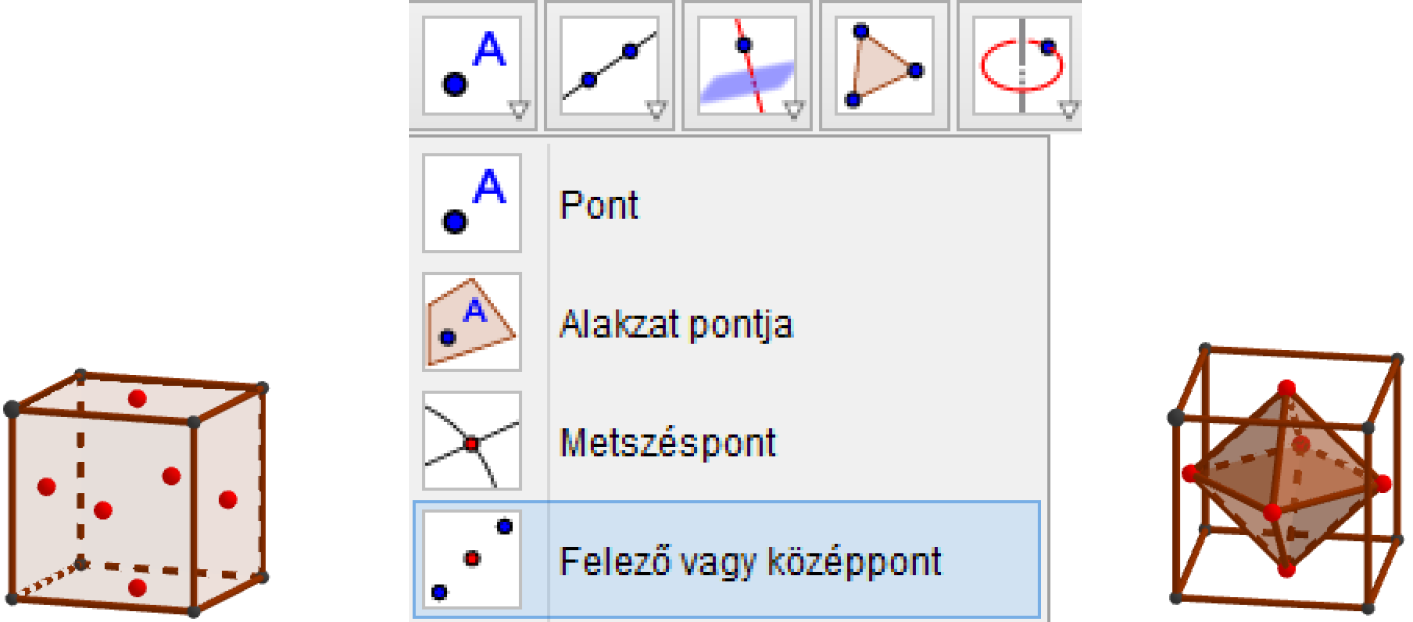Select the Circle with axis tool
1413x622 pixels.
(x=1020, y=65)
